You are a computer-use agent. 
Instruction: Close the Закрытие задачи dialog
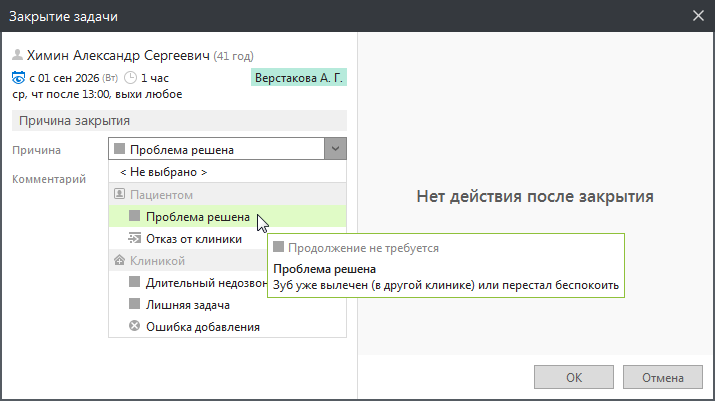click(698, 16)
